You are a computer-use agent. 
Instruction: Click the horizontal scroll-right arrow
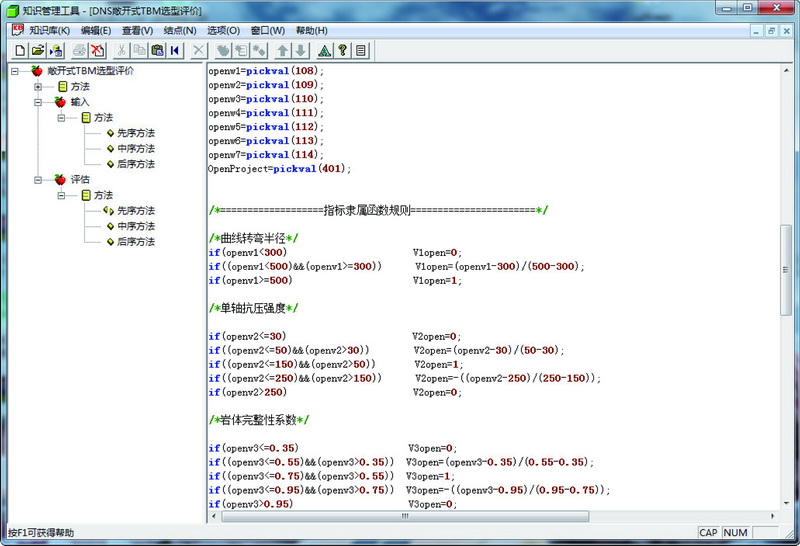point(772,516)
